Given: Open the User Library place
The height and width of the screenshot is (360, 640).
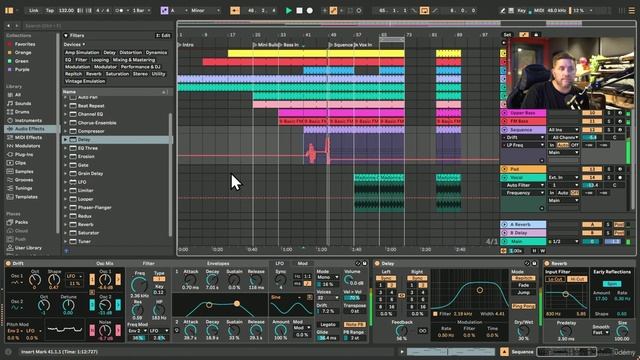Looking at the screenshot, I should [x=28, y=248].
